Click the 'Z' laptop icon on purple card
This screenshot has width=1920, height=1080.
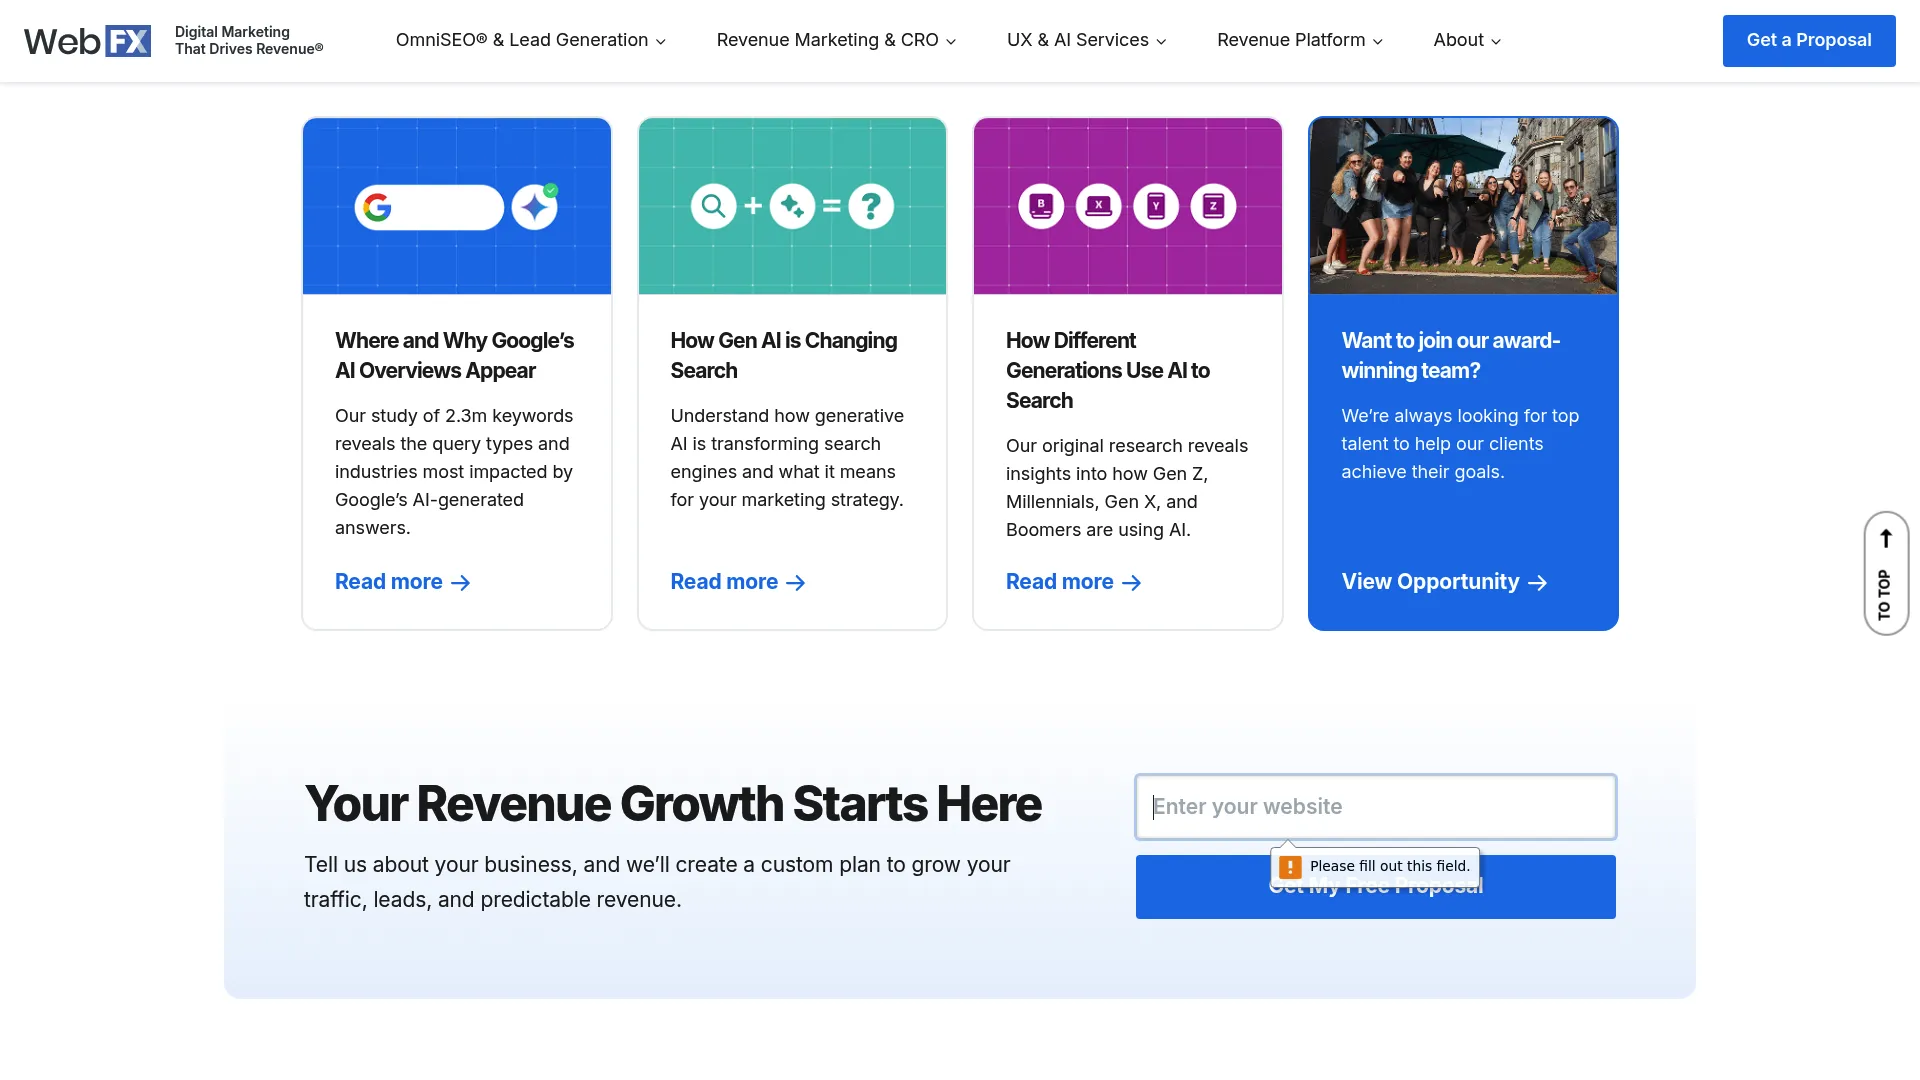pos(1213,206)
